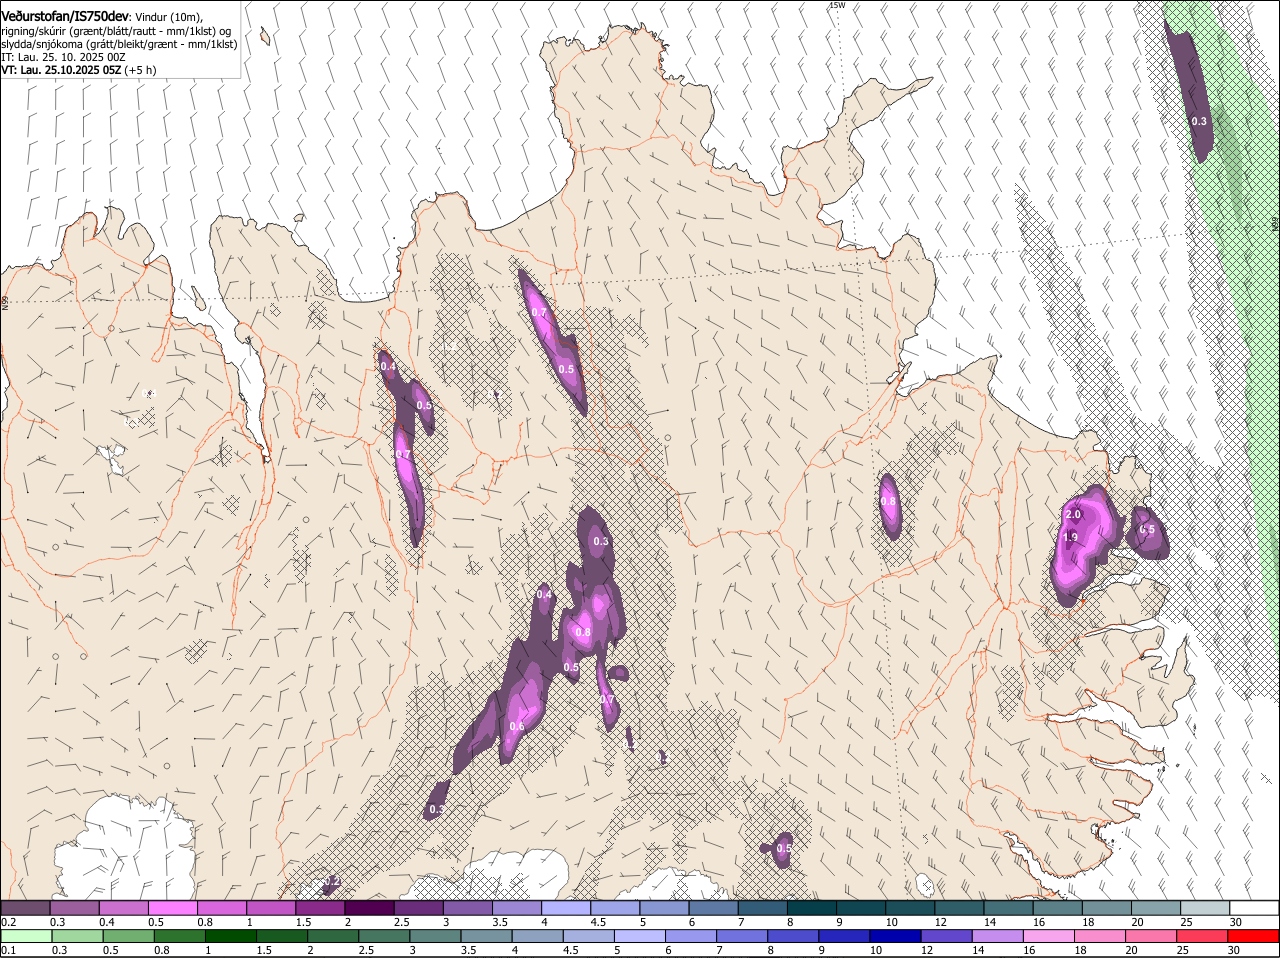
Task: Select pale gray snow swatch between 25 and 30
Action: 1203,908
